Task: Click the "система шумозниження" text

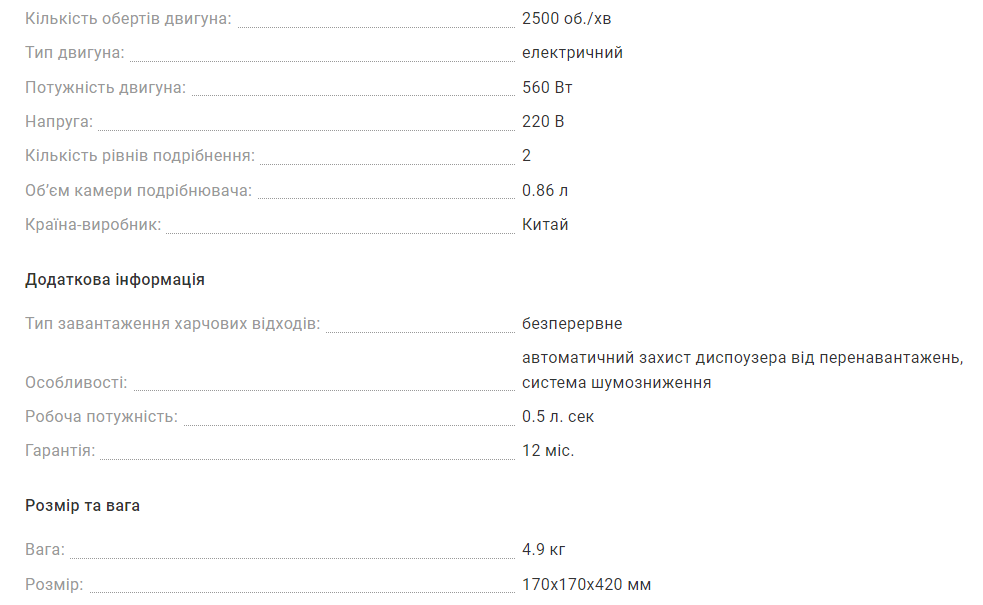Action: tap(616, 383)
